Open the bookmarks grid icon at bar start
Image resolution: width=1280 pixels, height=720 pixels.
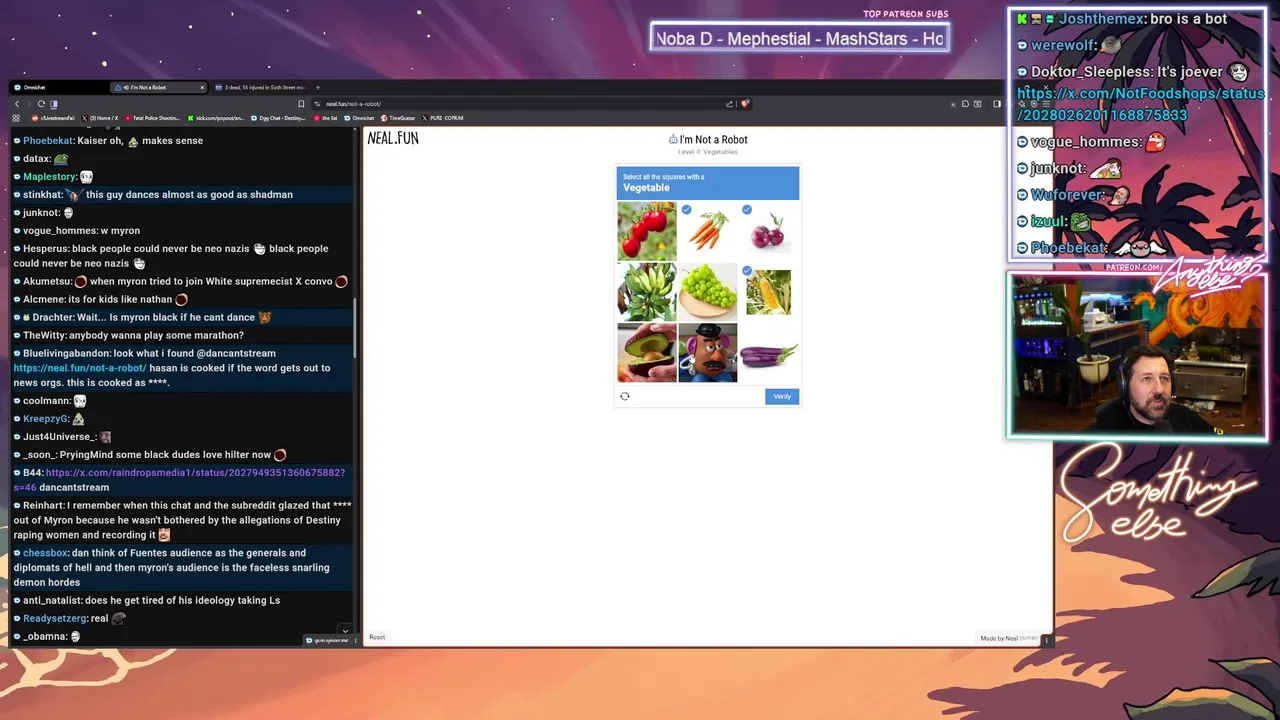pyautogui.click(x=16, y=118)
